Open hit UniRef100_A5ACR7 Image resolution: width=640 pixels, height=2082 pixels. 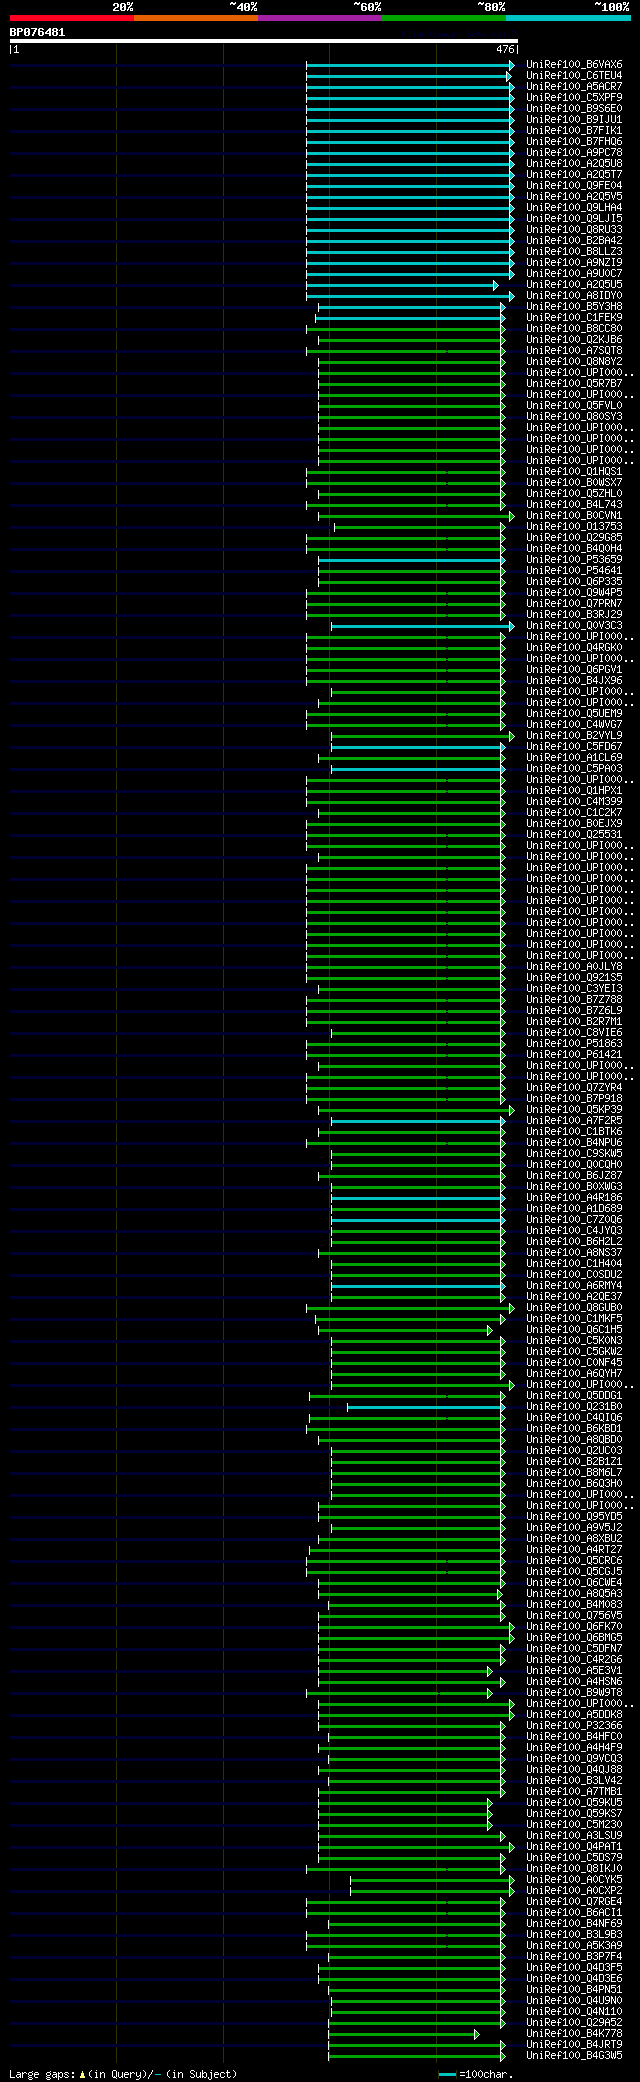(574, 87)
